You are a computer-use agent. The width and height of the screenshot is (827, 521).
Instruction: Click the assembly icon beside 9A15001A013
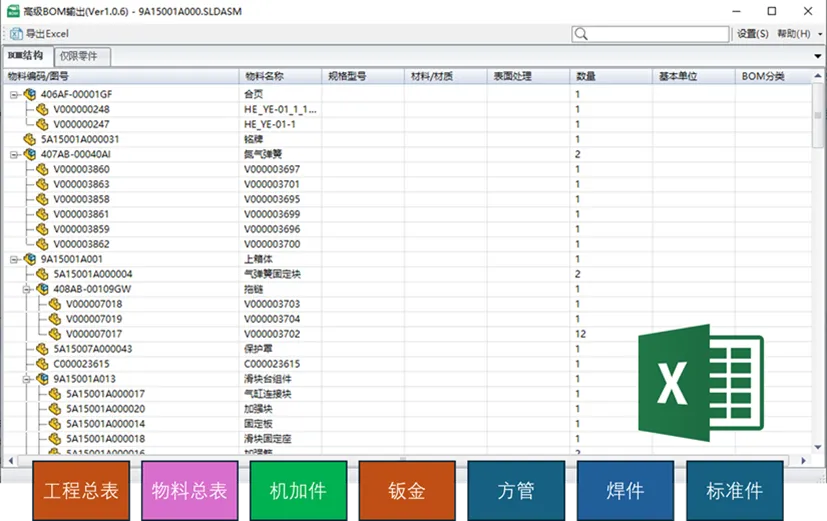pos(42,379)
